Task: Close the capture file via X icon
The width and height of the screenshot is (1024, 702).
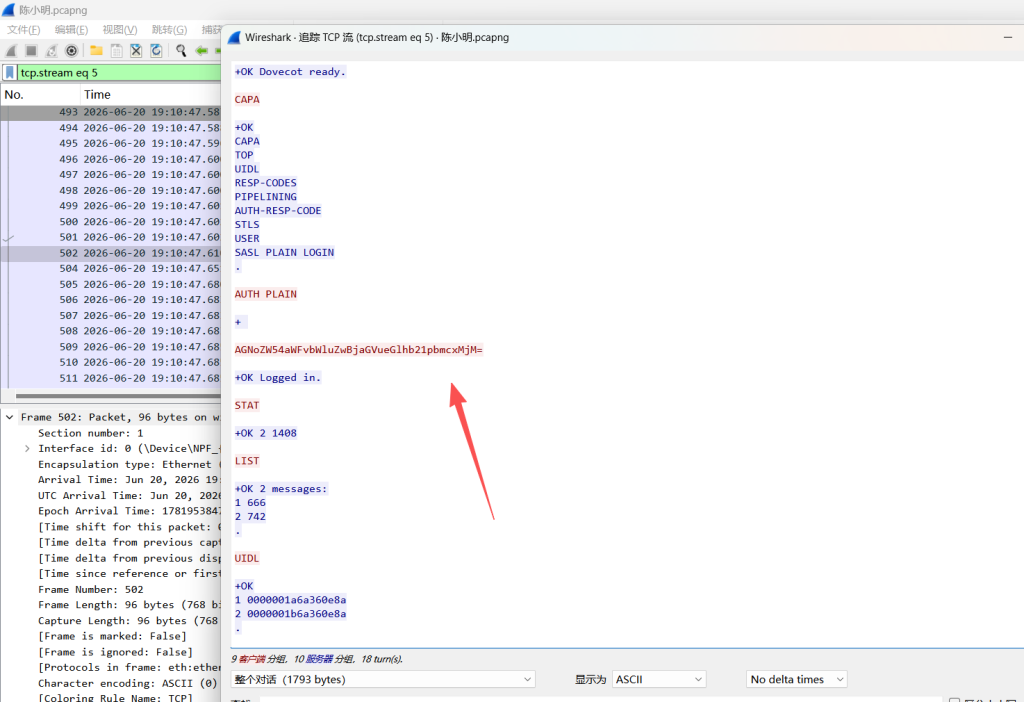Action: (136, 51)
